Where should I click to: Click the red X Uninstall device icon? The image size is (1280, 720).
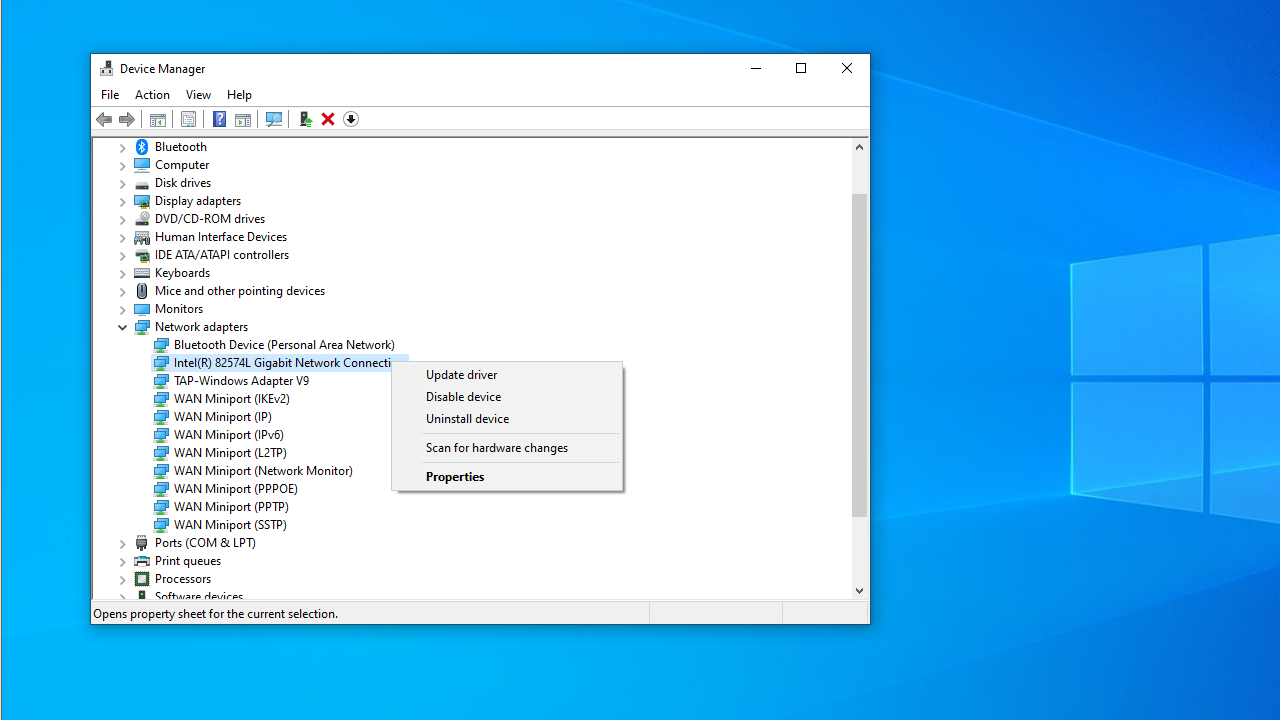tap(328, 119)
